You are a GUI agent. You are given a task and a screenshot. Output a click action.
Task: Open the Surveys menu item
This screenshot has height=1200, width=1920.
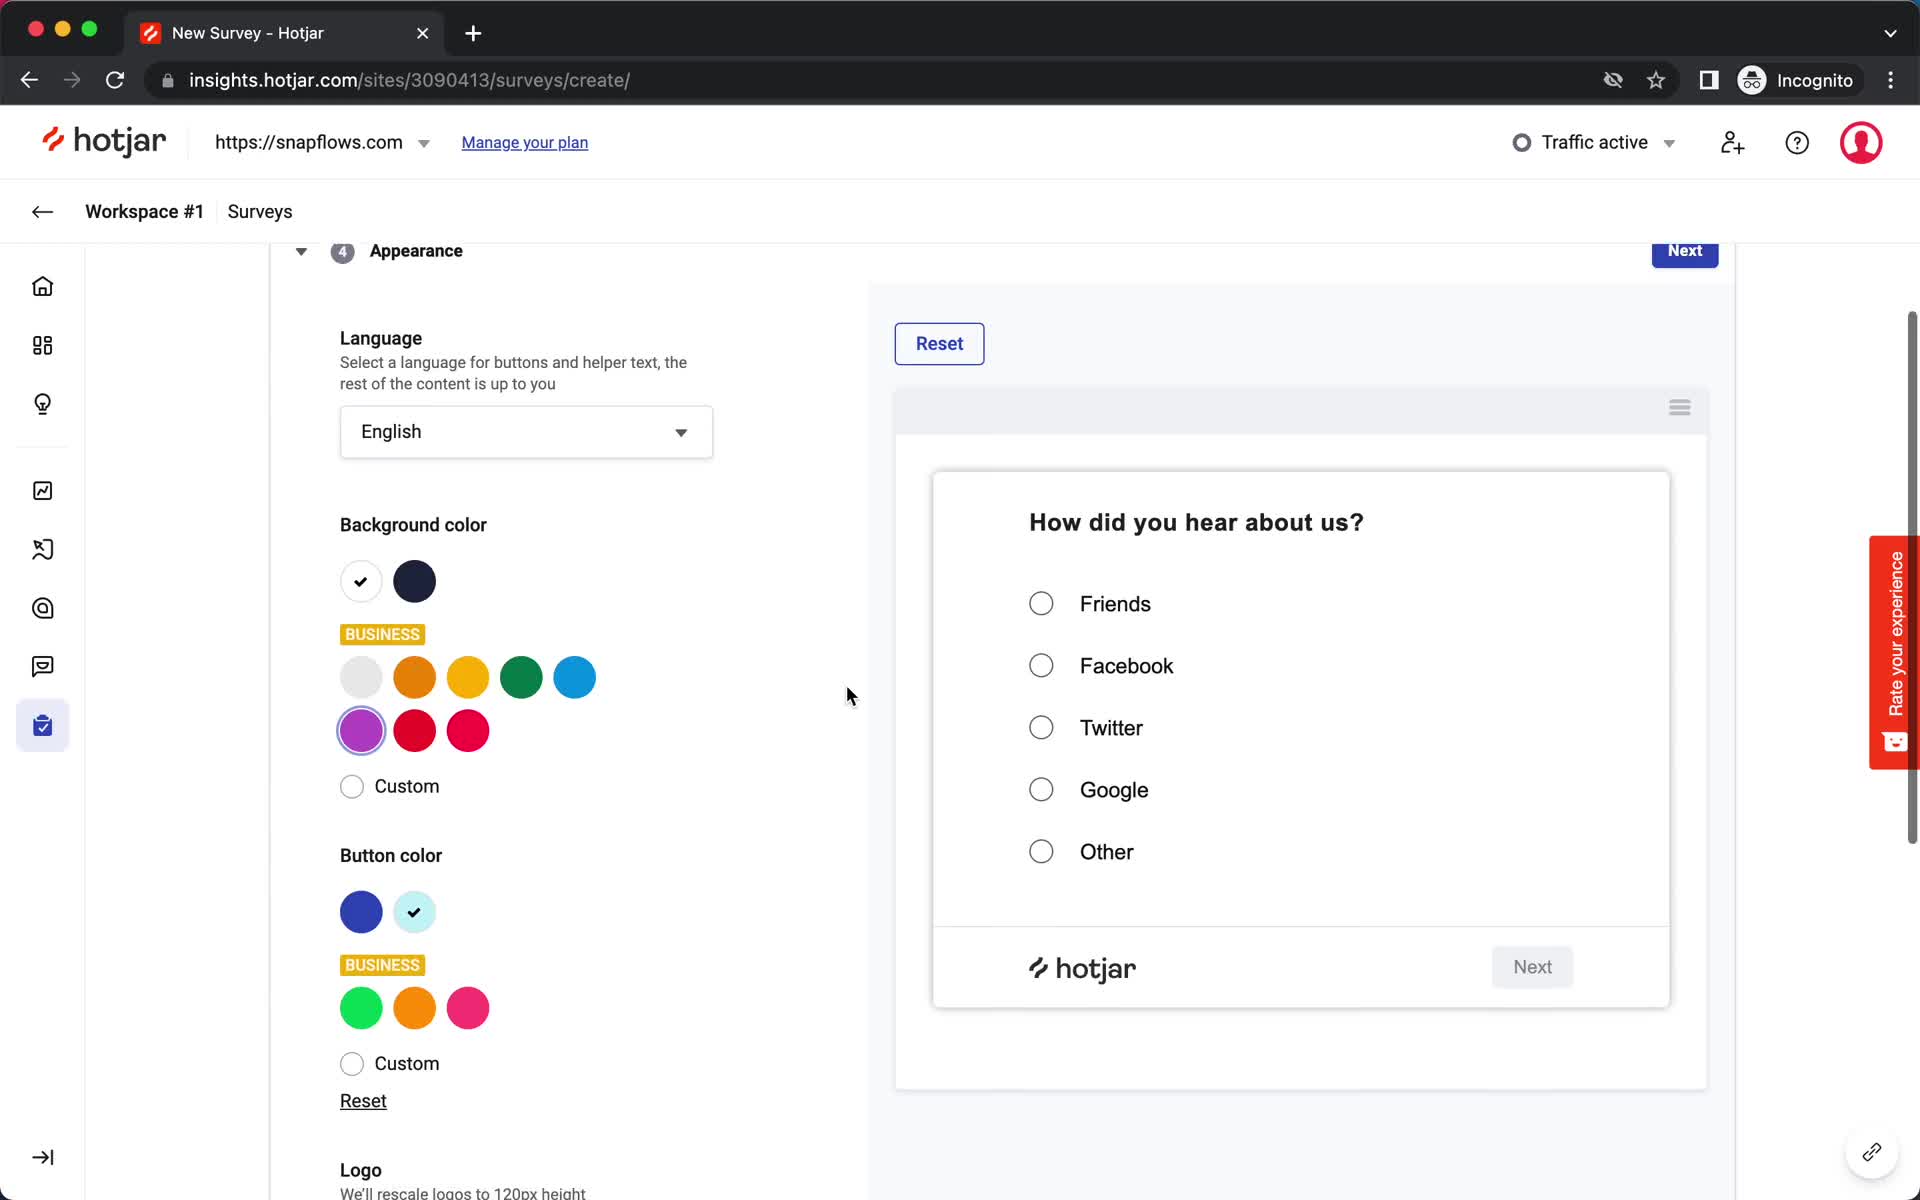click(x=260, y=212)
